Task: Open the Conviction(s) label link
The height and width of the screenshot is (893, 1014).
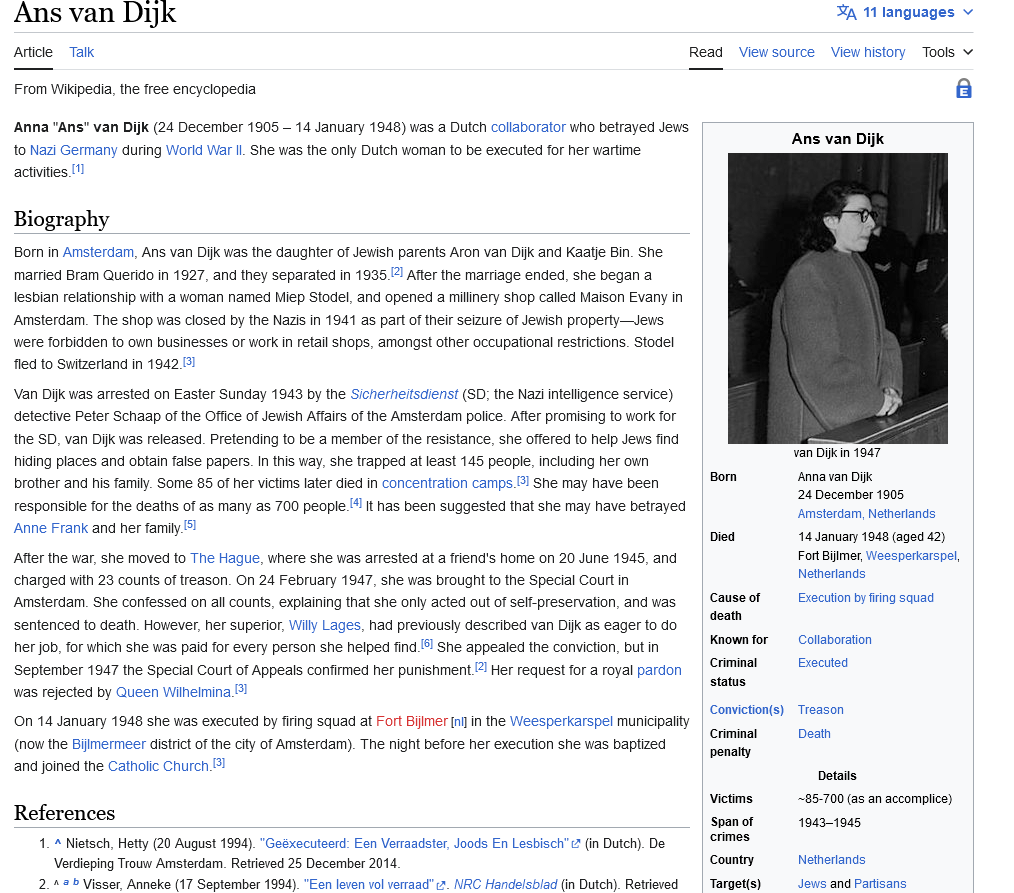Action: click(x=747, y=710)
